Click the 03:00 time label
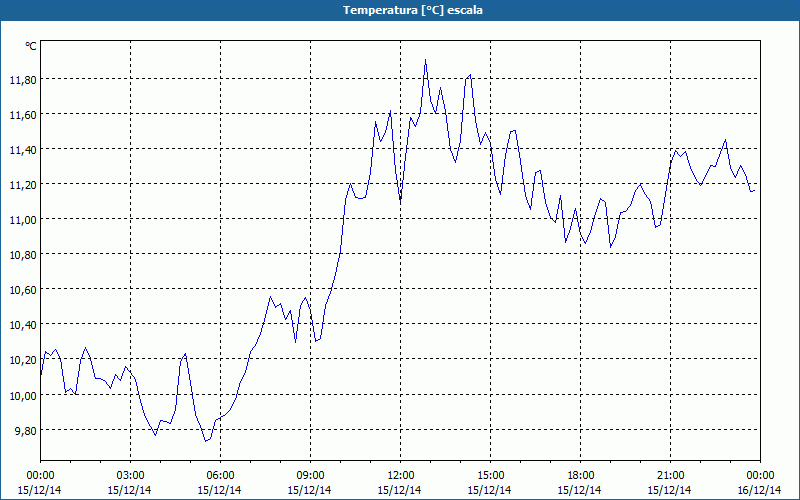The height and width of the screenshot is (500, 800). (130, 476)
